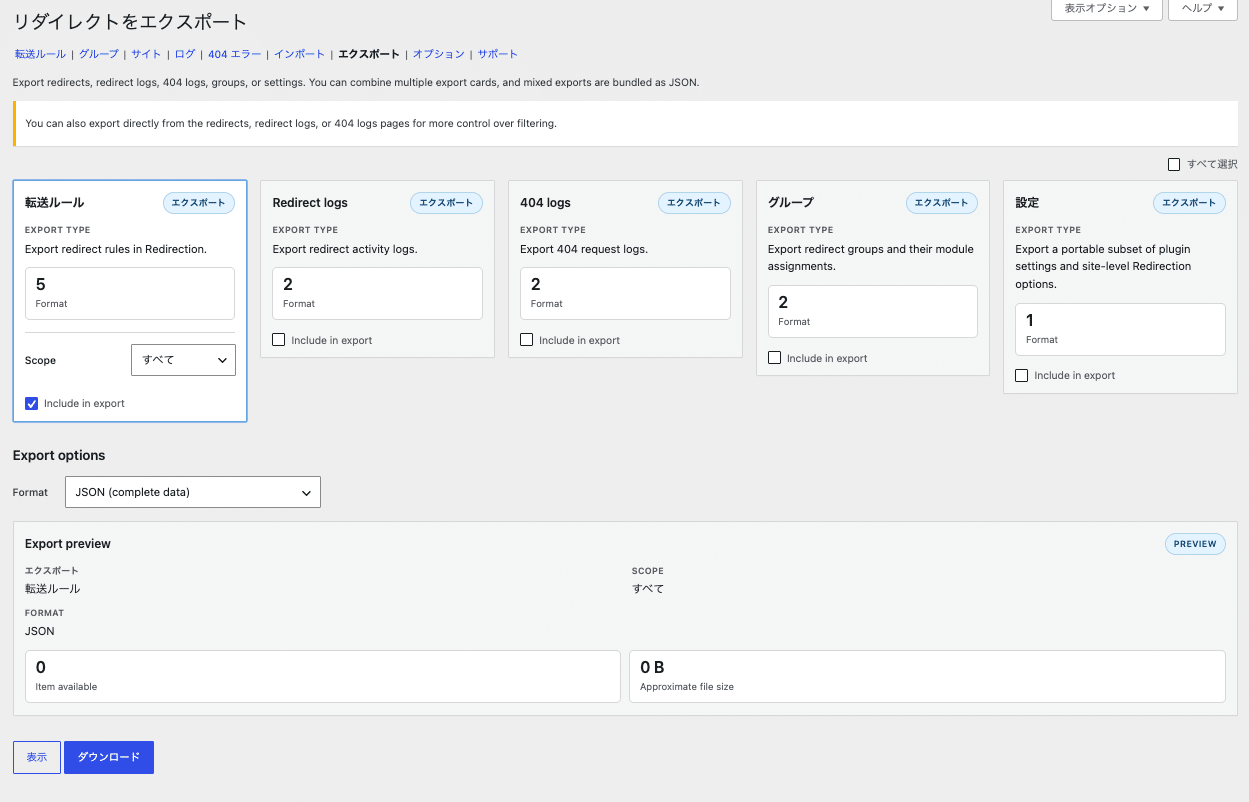Select the Redirect logs card title
Screen dimensions: 1249x802
coord(310,203)
